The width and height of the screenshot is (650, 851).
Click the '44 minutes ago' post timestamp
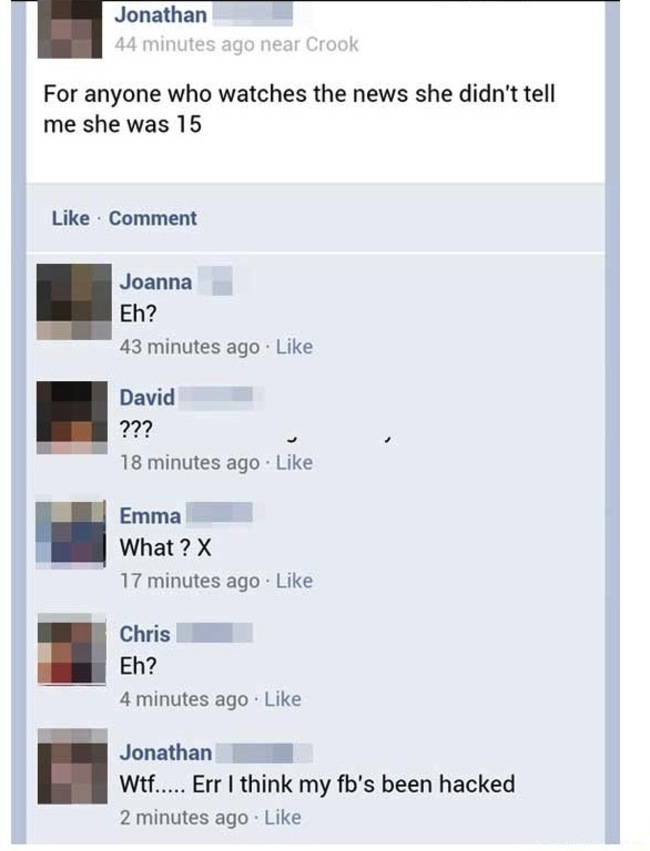pos(185,44)
